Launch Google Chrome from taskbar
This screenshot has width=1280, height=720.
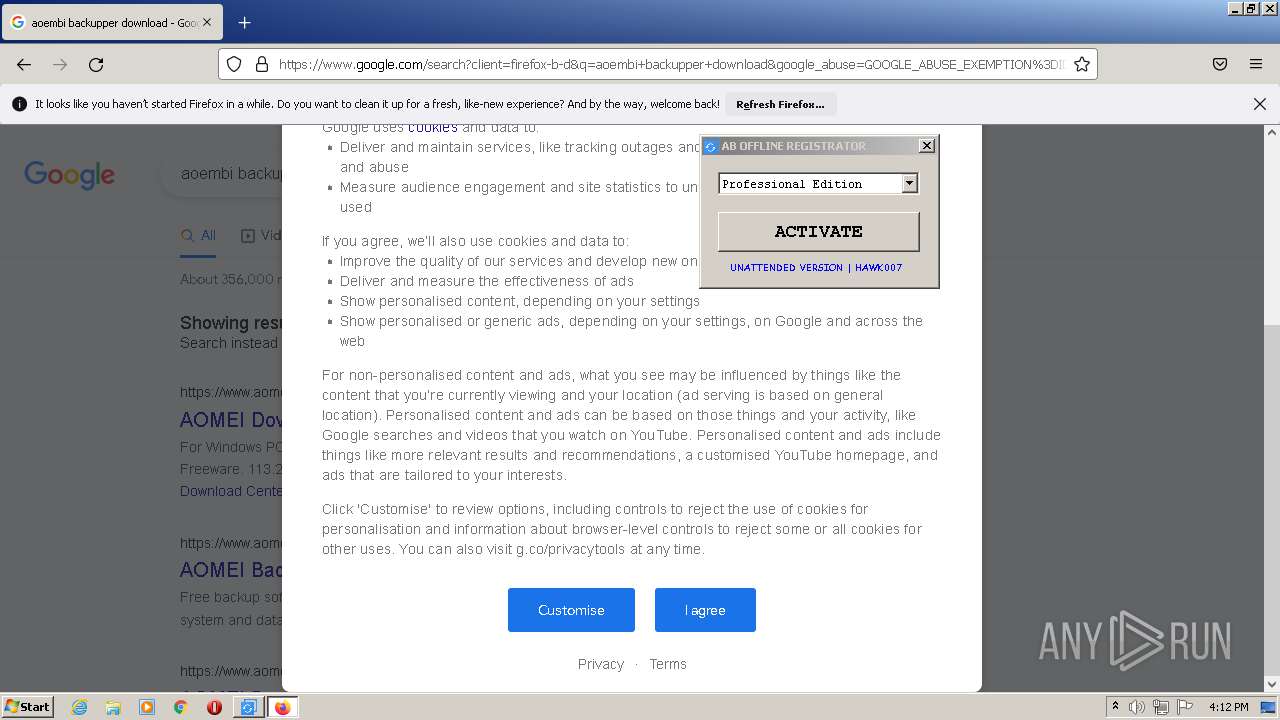pos(180,707)
